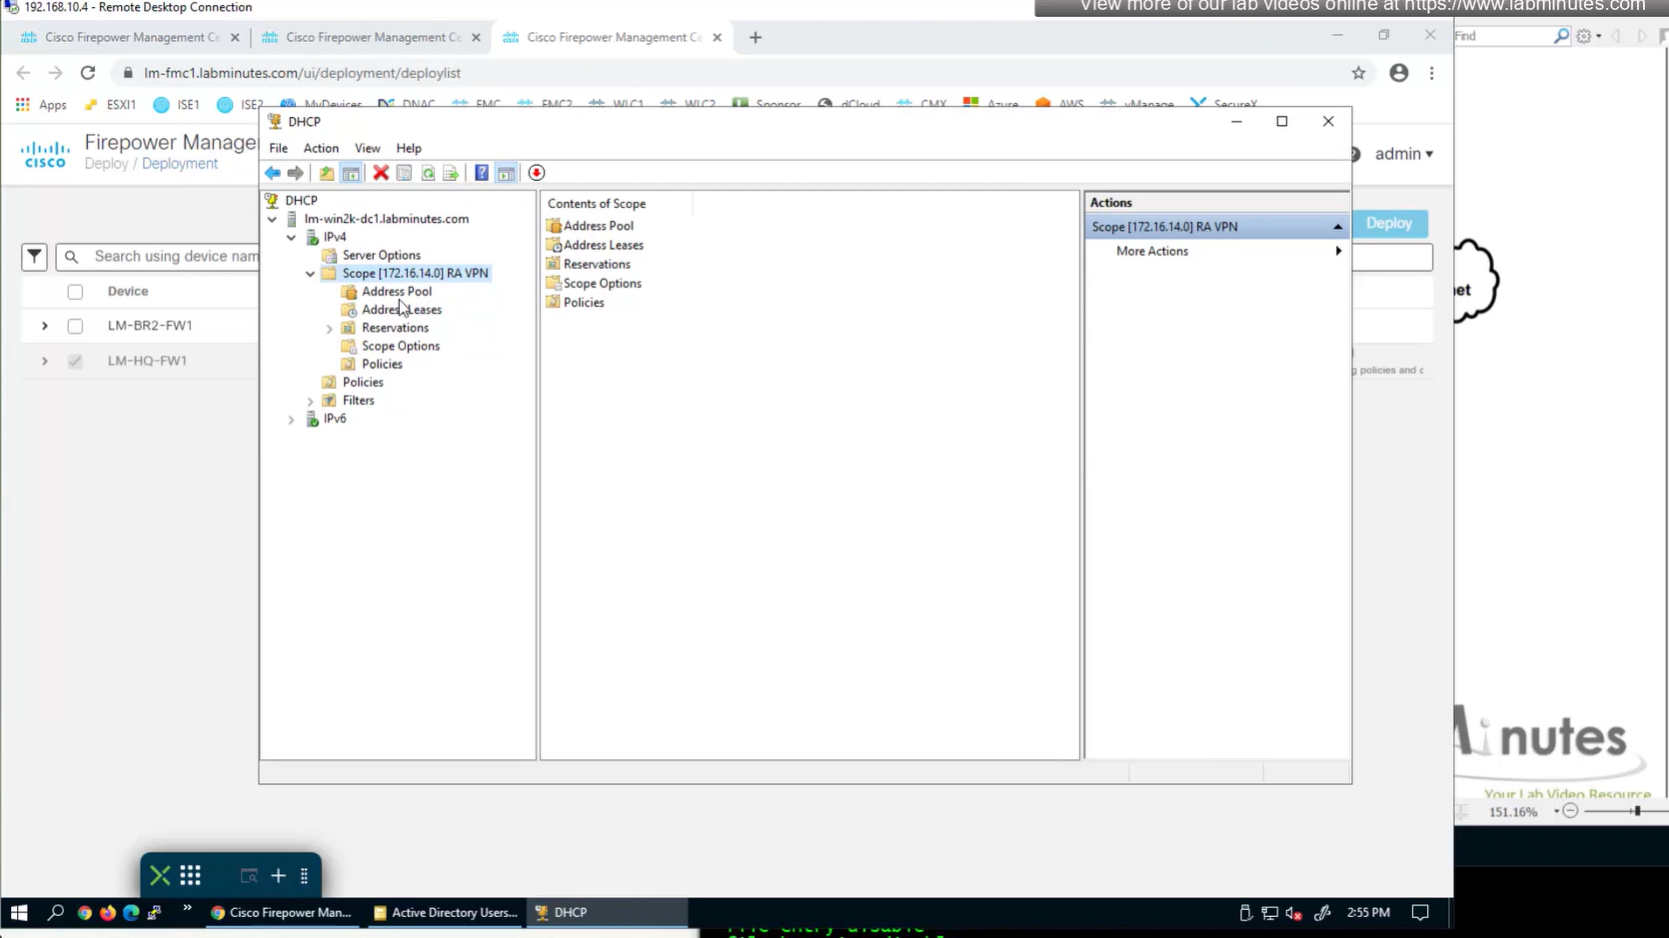Click the red X delete toolbar icon
This screenshot has width=1669, height=938.
pos(380,173)
